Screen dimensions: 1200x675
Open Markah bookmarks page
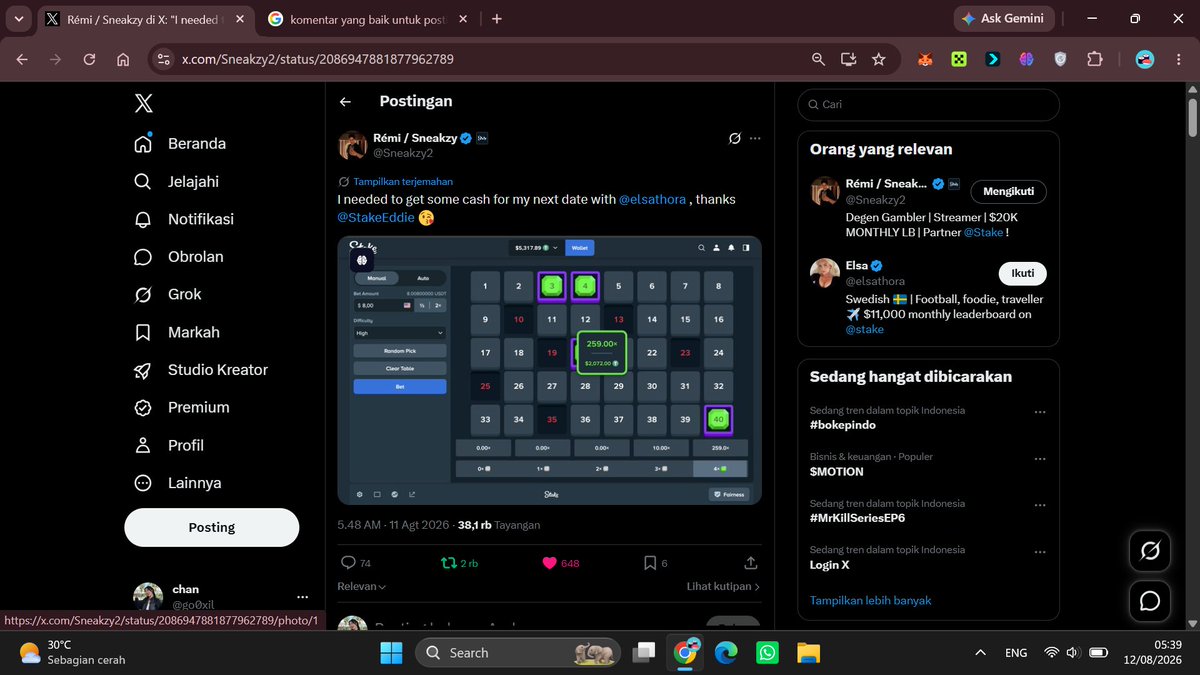[x=176, y=332]
